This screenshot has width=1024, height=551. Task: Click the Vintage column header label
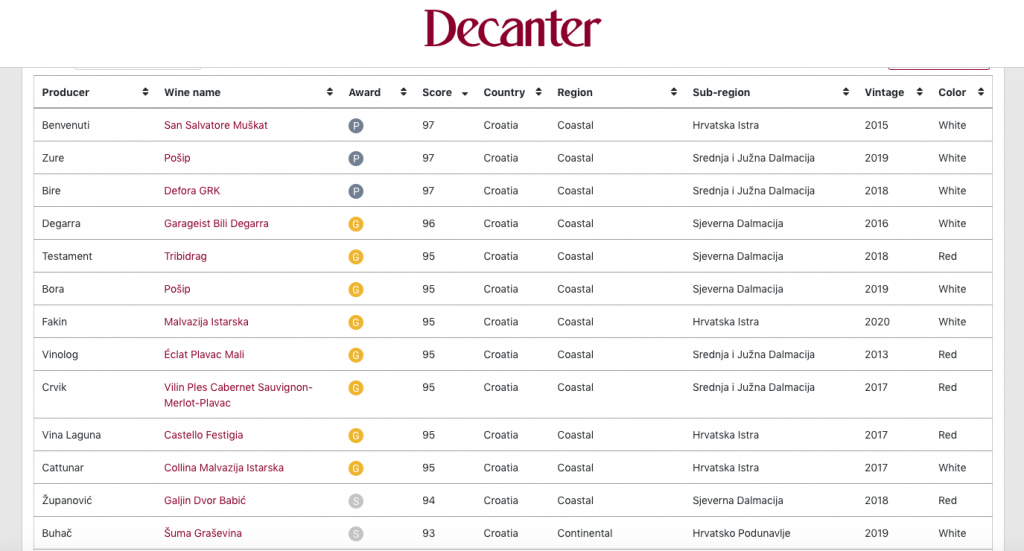tap(884, 92)
